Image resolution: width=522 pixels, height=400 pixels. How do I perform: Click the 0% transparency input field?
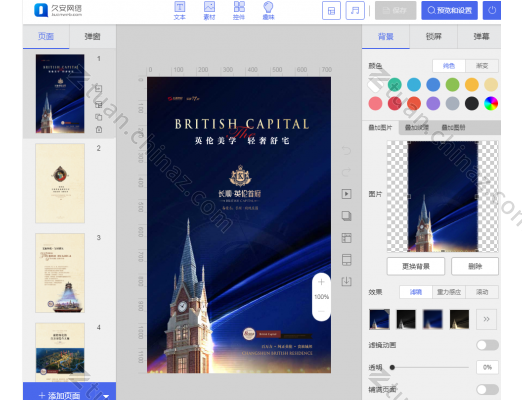coord(487,367)
